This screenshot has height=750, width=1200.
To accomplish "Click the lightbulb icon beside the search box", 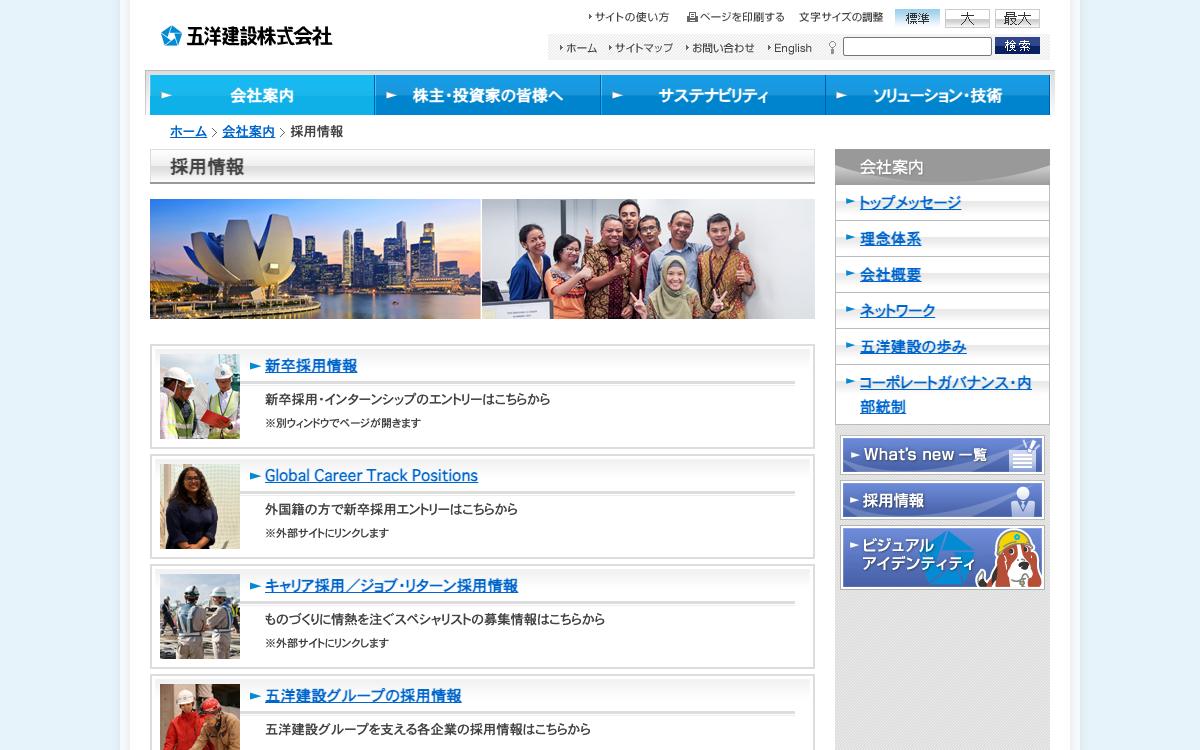I will pyautogui.click(x=832, y=47).
